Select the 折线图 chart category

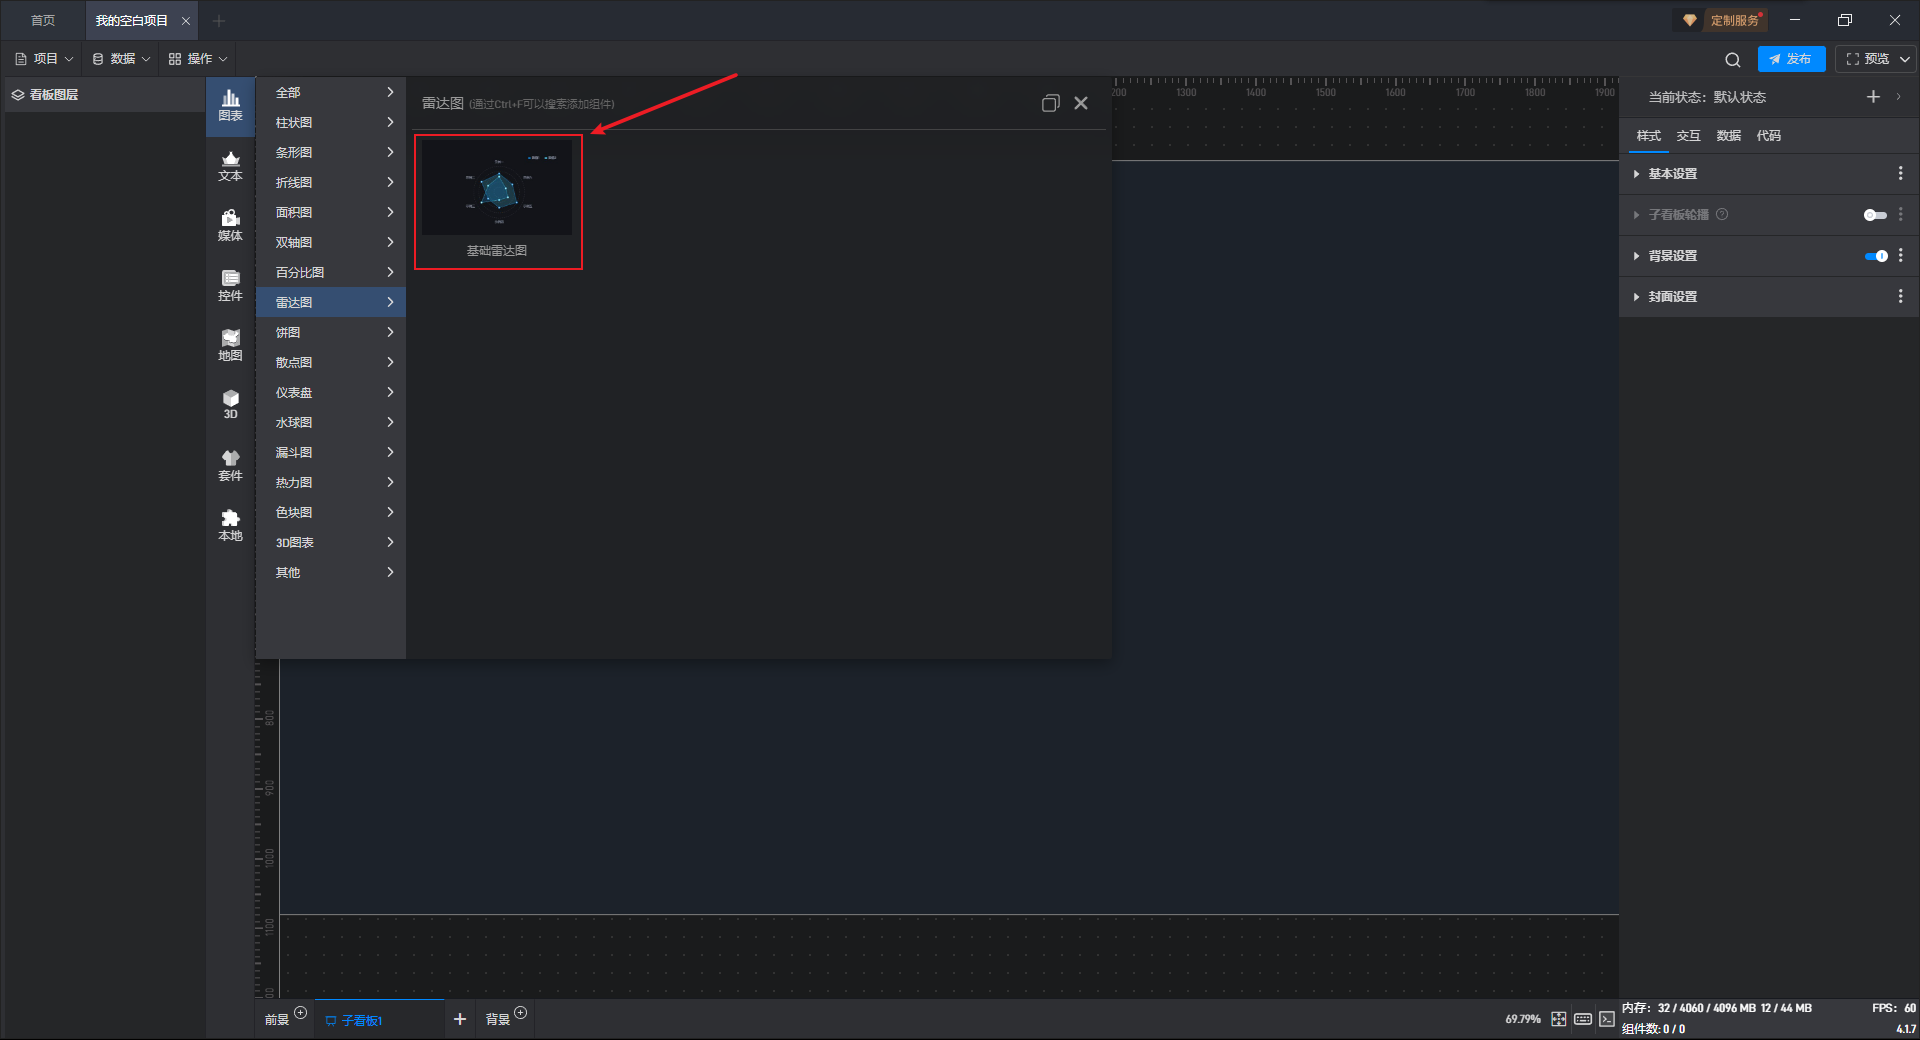point(331,182)
